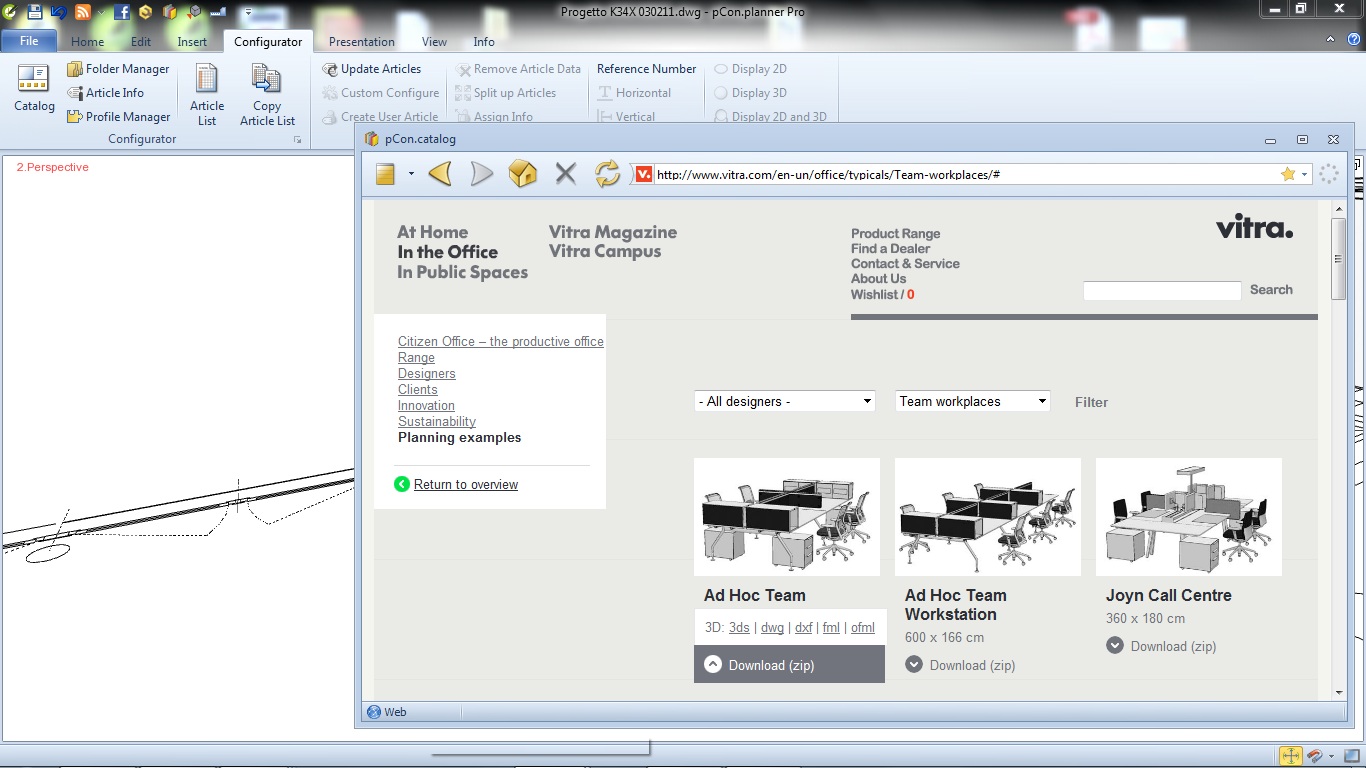Open Find a Dealer link
This screenshot has height=768, width=1366.
(890, 249)
